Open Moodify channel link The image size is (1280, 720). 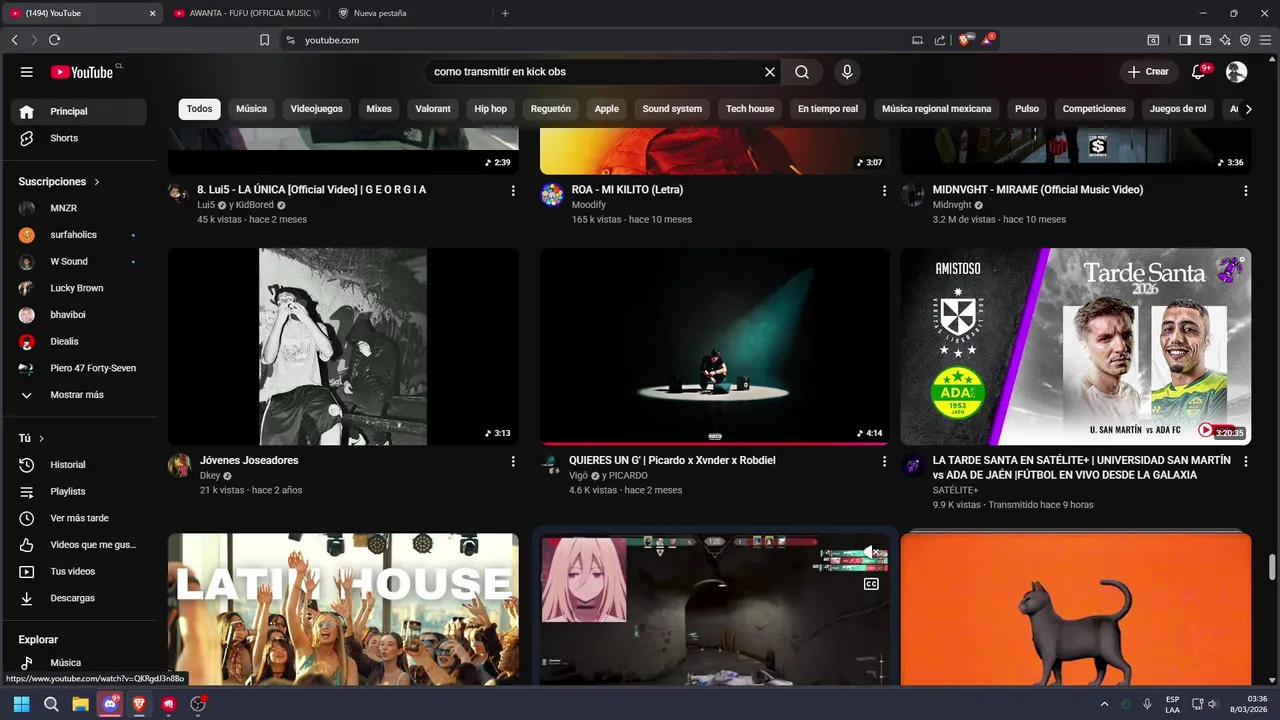tap(589, 205)
